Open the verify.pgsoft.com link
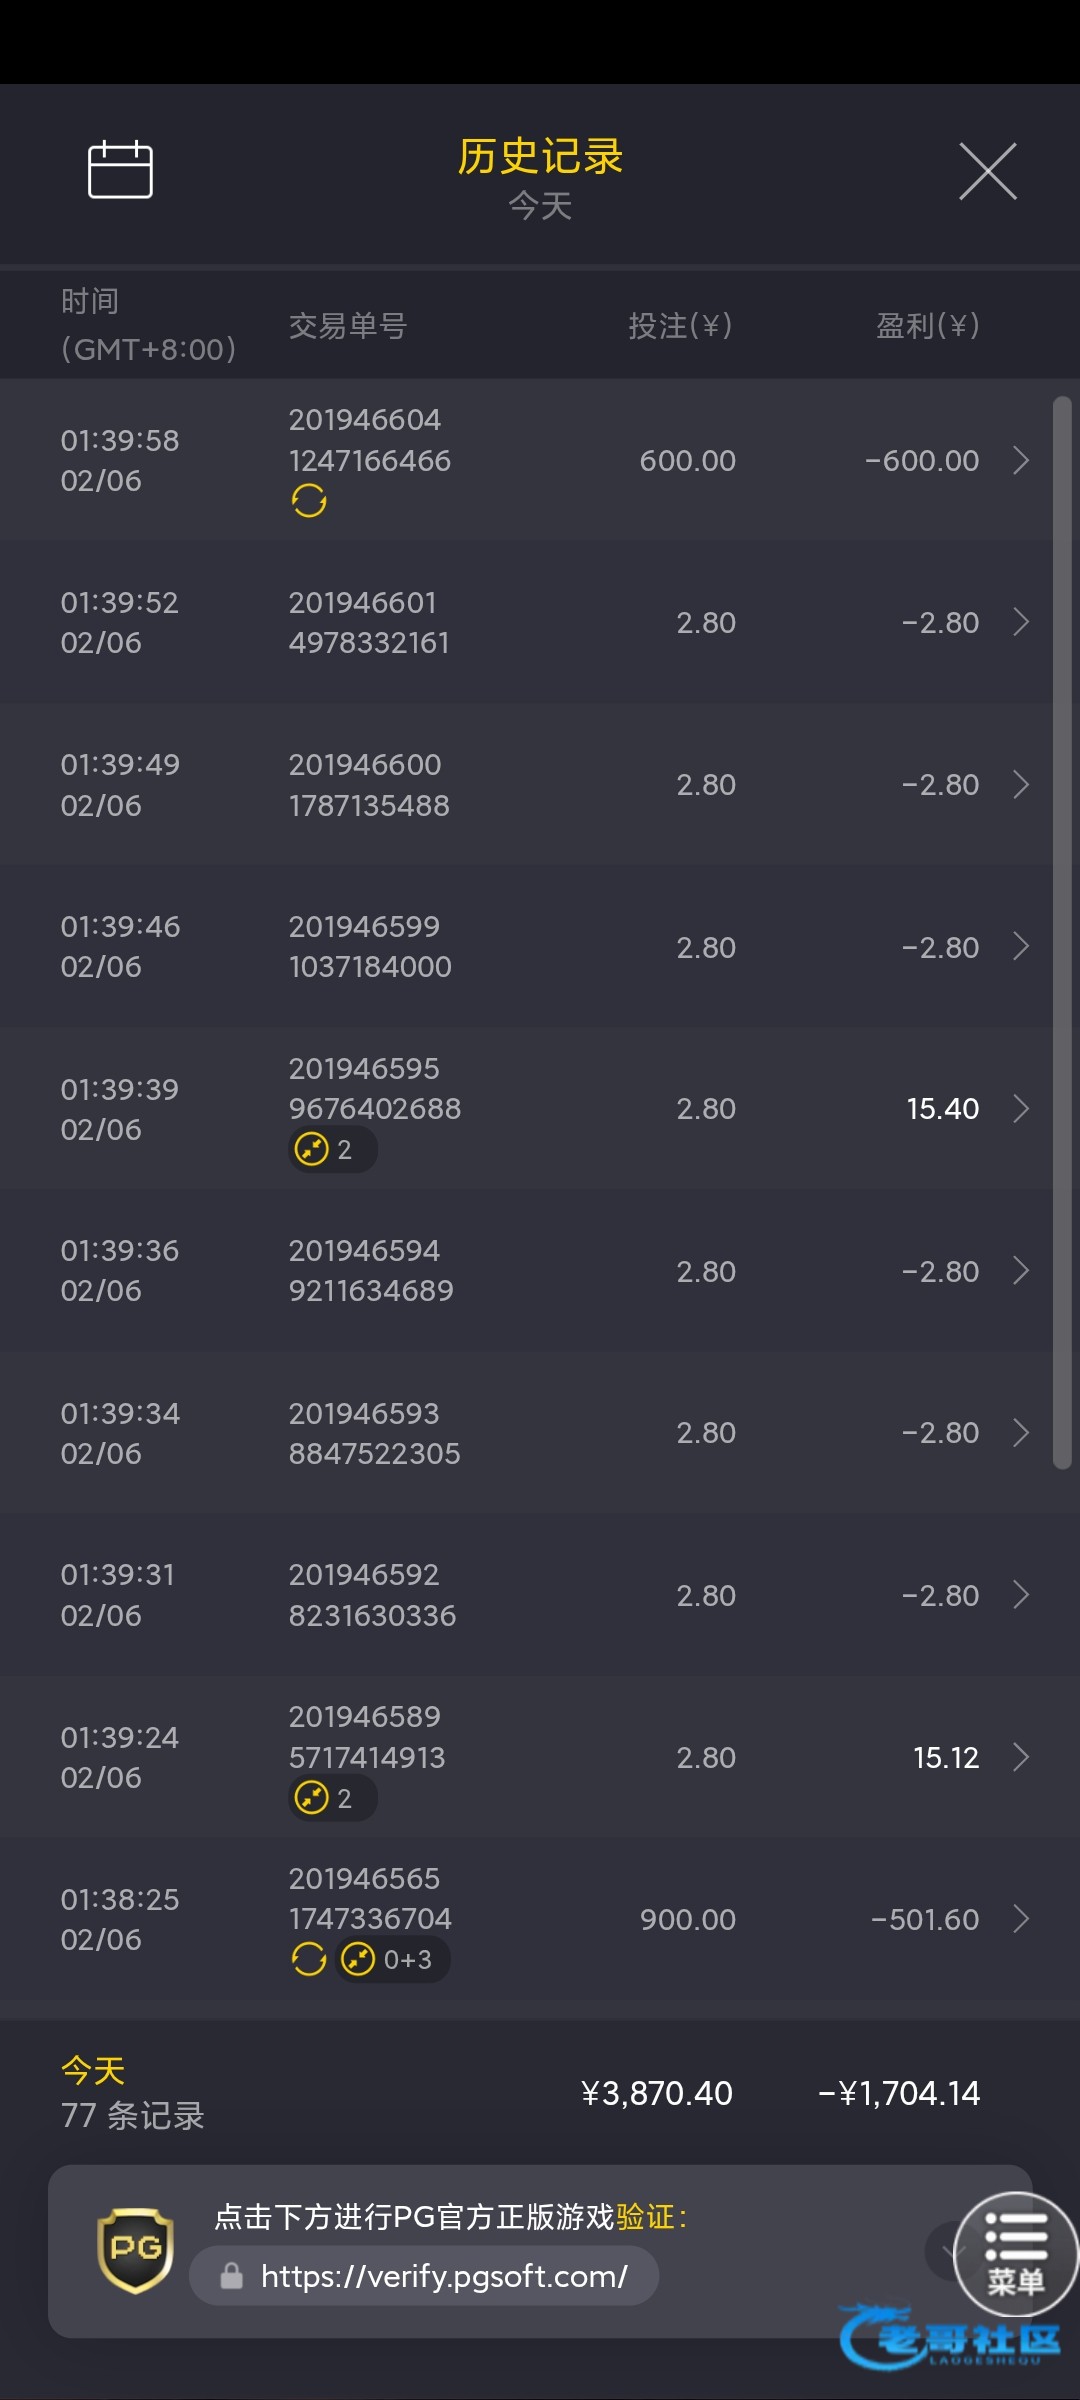 tap(443, 2276)
